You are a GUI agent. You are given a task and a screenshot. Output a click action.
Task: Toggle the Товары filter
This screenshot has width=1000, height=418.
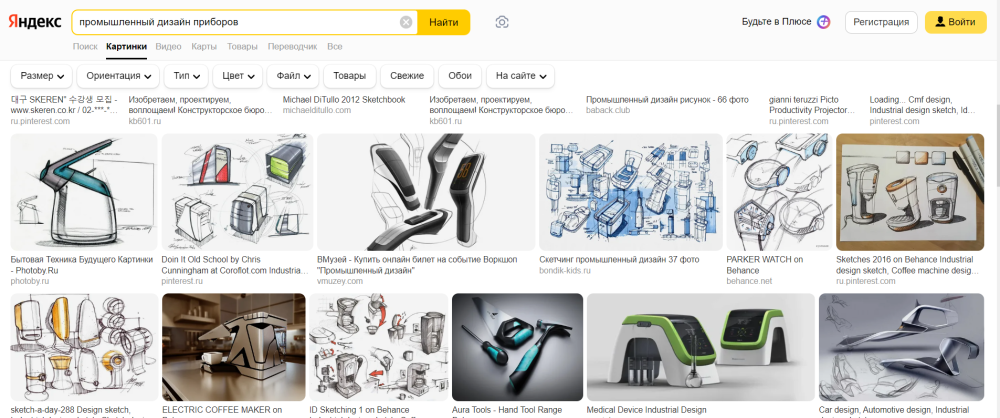coord(349,76)
